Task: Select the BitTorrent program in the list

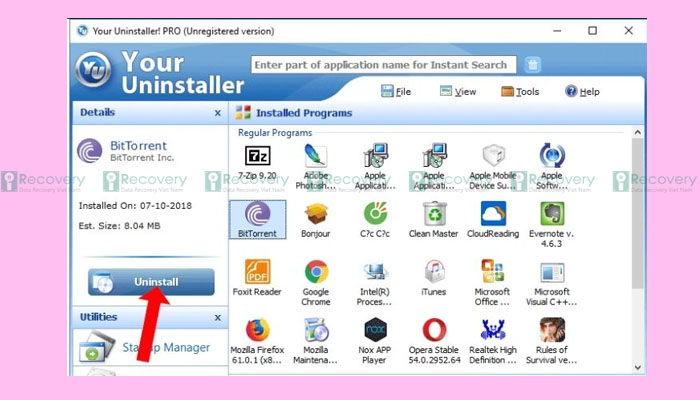Action: pyautogui.click(x=258, y=219)
